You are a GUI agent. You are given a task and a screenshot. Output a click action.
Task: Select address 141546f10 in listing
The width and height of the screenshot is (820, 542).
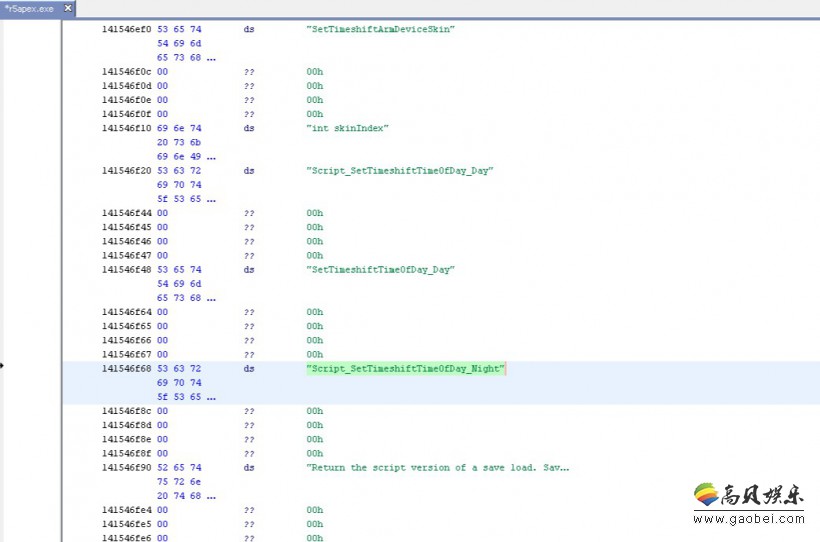[126, 128]
